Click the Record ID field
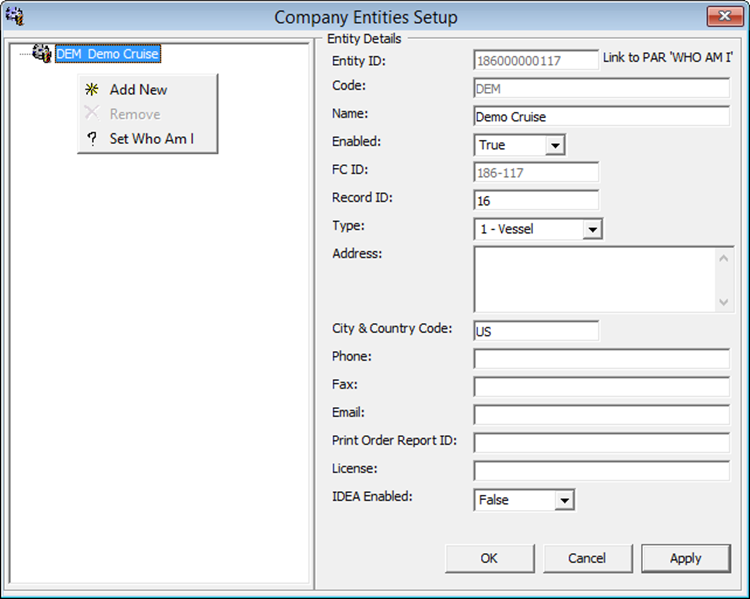 coord(536,200)
